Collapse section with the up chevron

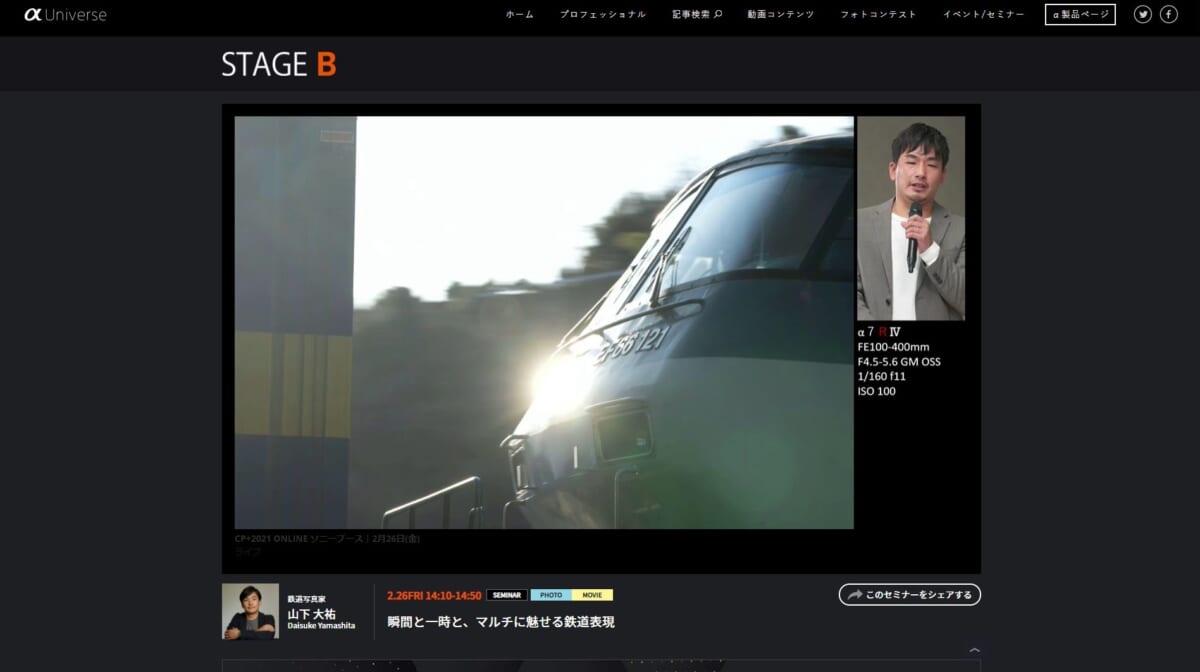tap(974, 650)
